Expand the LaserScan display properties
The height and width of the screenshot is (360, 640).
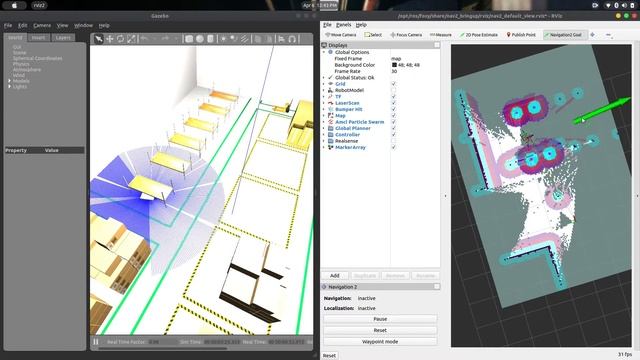click(324, 103)
